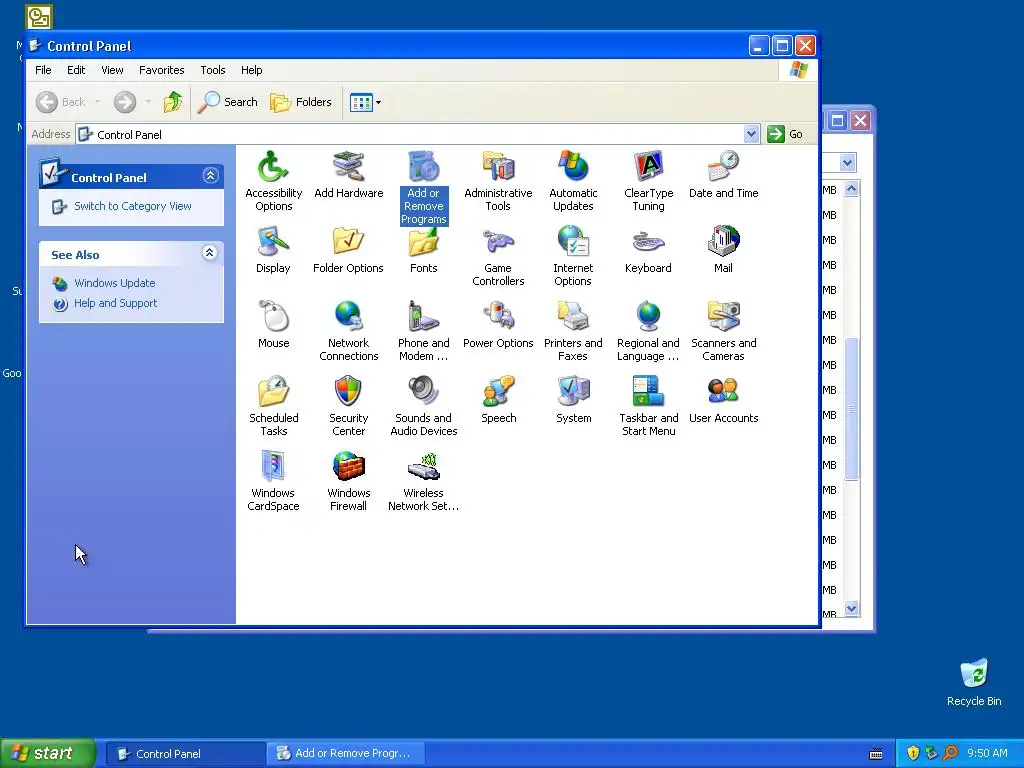Switch to Add or Remove Programs taskbar button
Image resolution: width=1024 pixels, height=768 pixels.
(x=346, y=754)
